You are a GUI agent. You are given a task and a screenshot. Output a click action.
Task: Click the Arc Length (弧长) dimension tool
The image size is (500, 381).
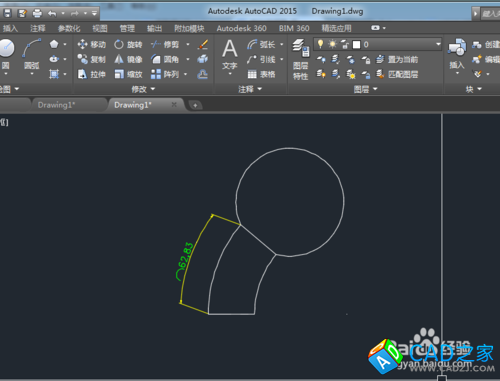[261, 44]
